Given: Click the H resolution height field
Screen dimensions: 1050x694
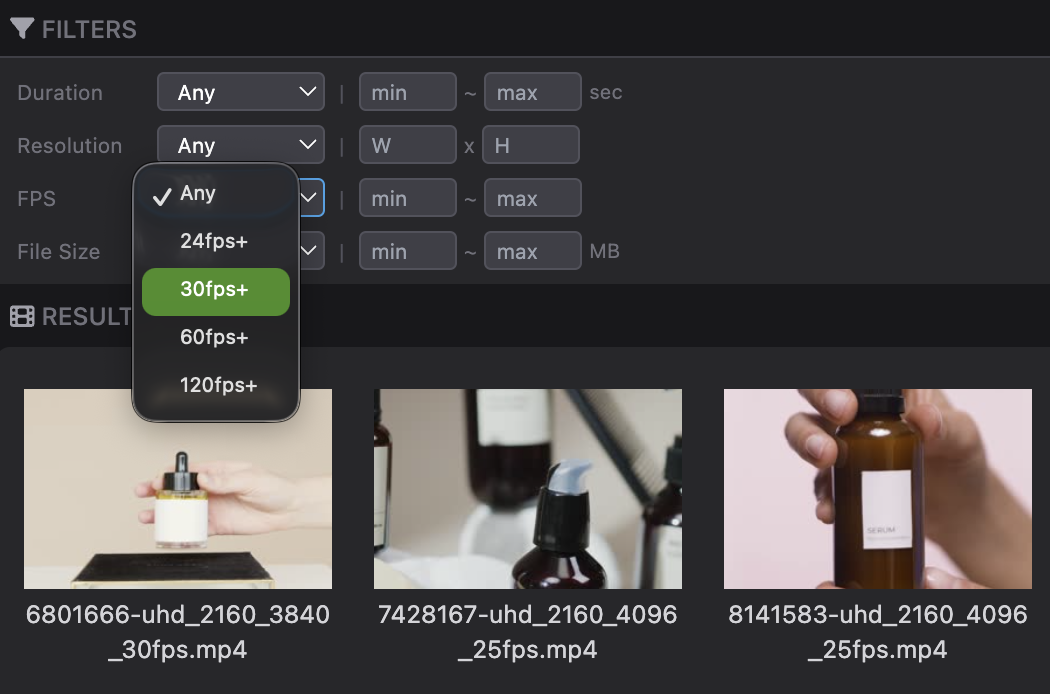Looking at the screenshot, I should click(530, 144).
